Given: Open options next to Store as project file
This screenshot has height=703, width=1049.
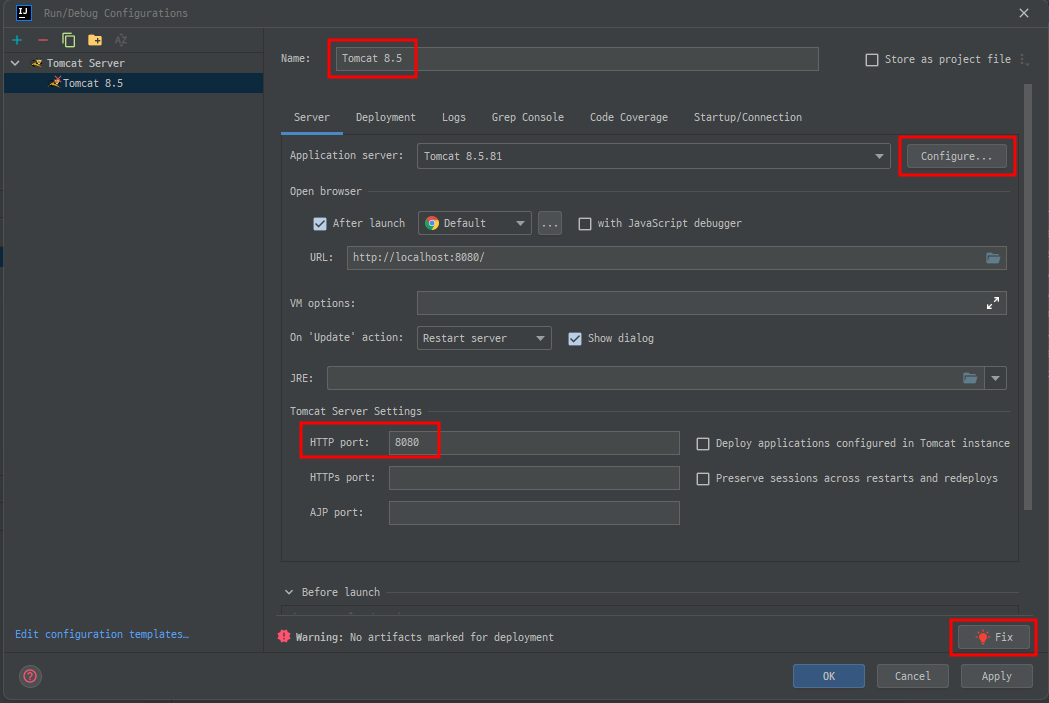Looking at the screenshot, I should (x=1024, y=60).
